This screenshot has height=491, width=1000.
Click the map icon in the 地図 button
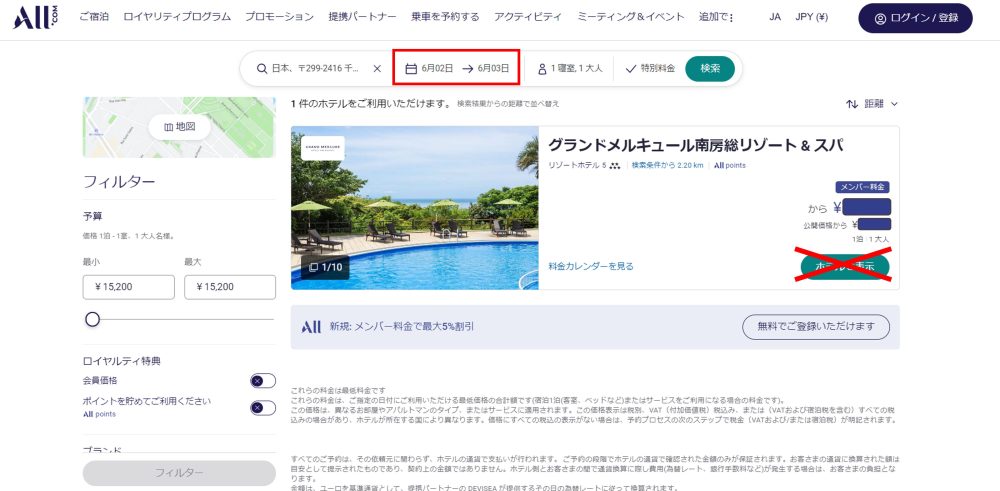point(168,127)
